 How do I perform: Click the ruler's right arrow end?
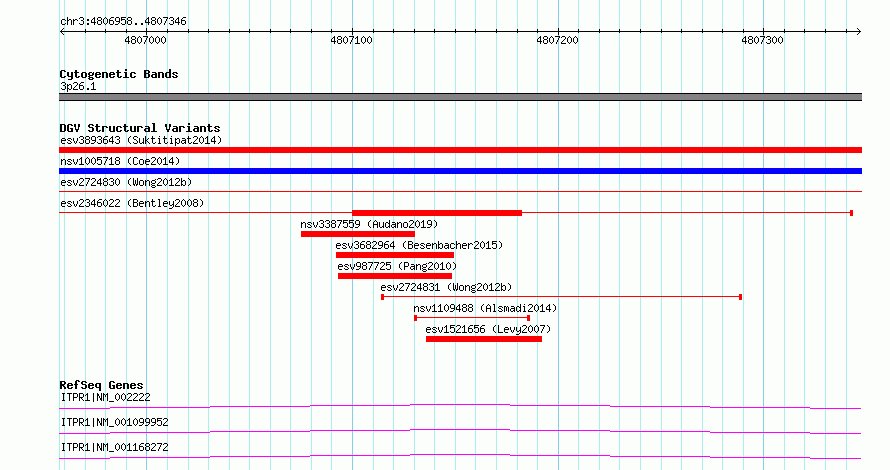(x=859, y=32)
